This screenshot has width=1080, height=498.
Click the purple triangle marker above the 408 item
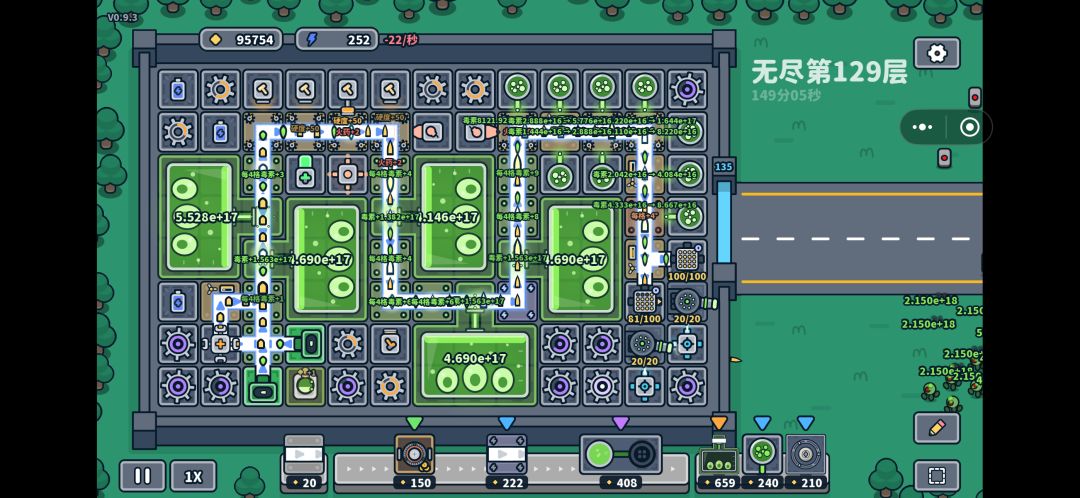click(x=621, y=422)
